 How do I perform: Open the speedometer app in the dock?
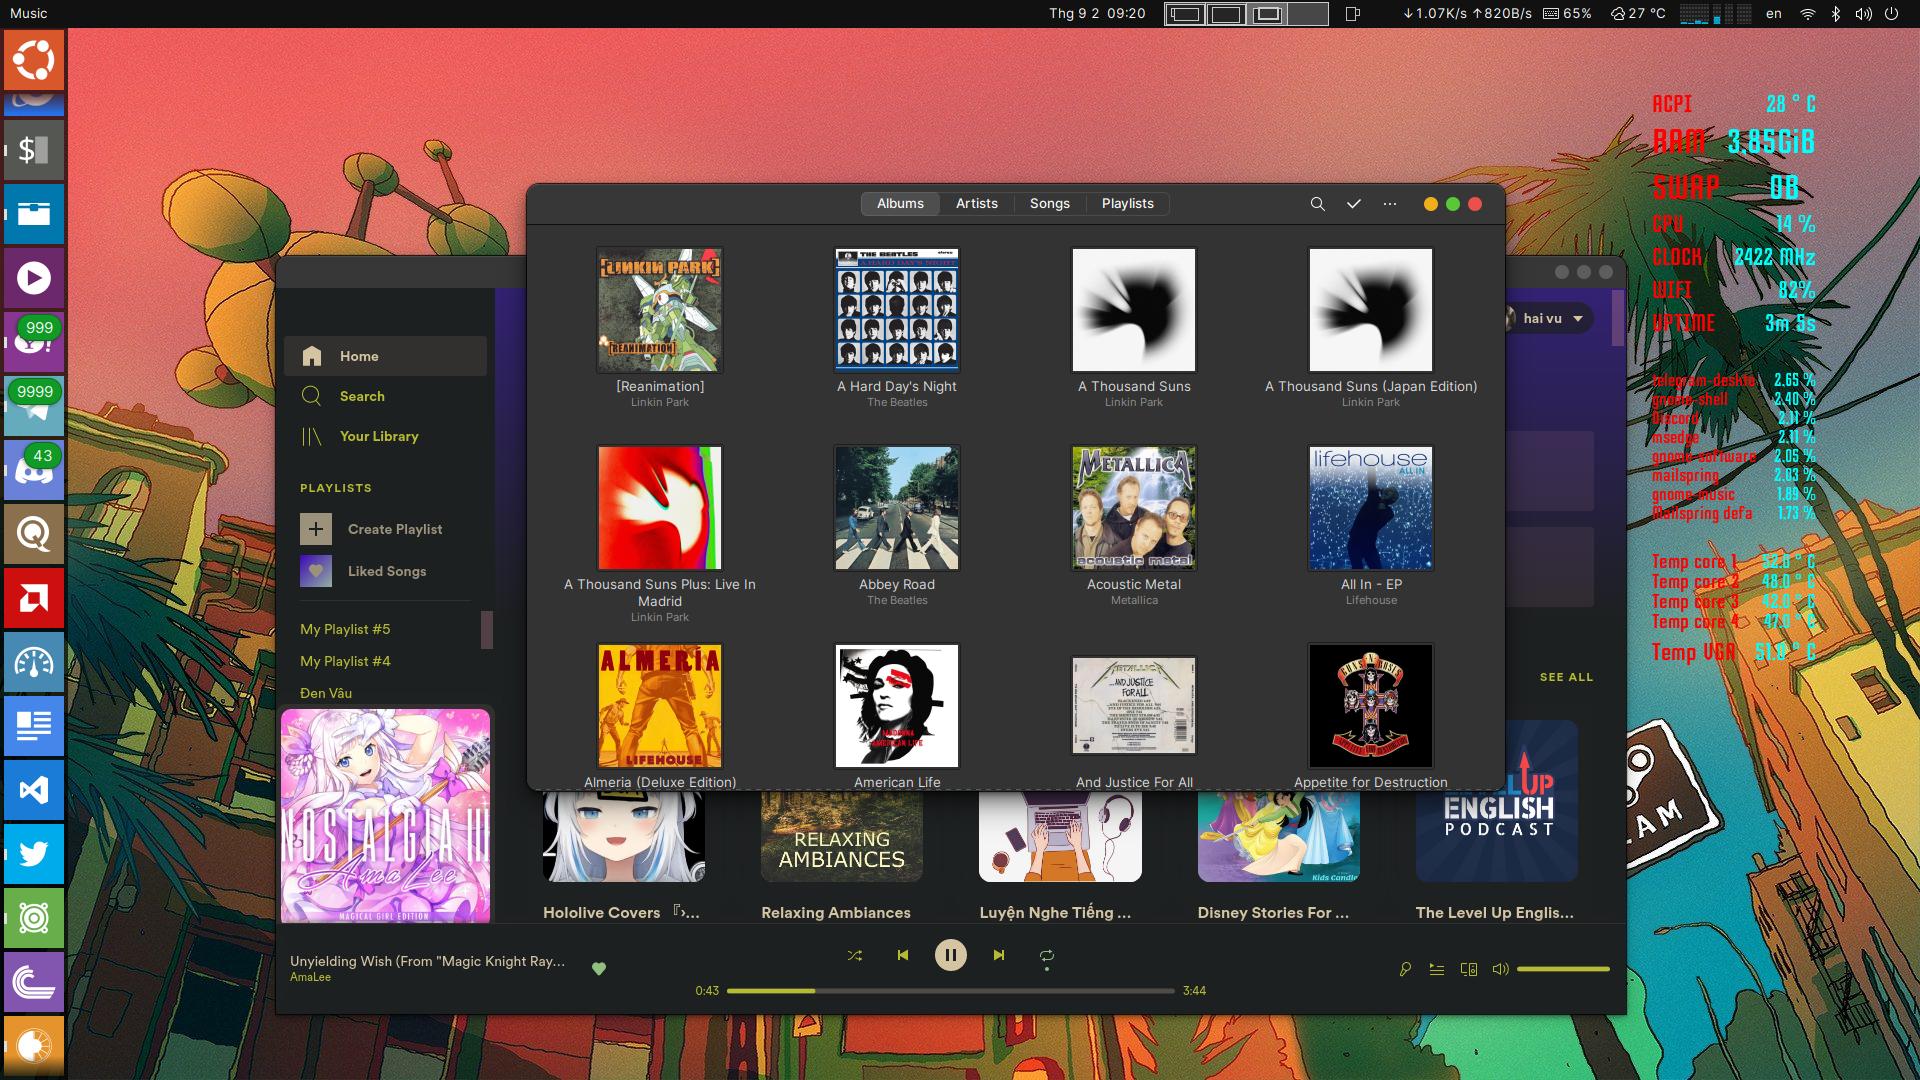tap(34, 662)
